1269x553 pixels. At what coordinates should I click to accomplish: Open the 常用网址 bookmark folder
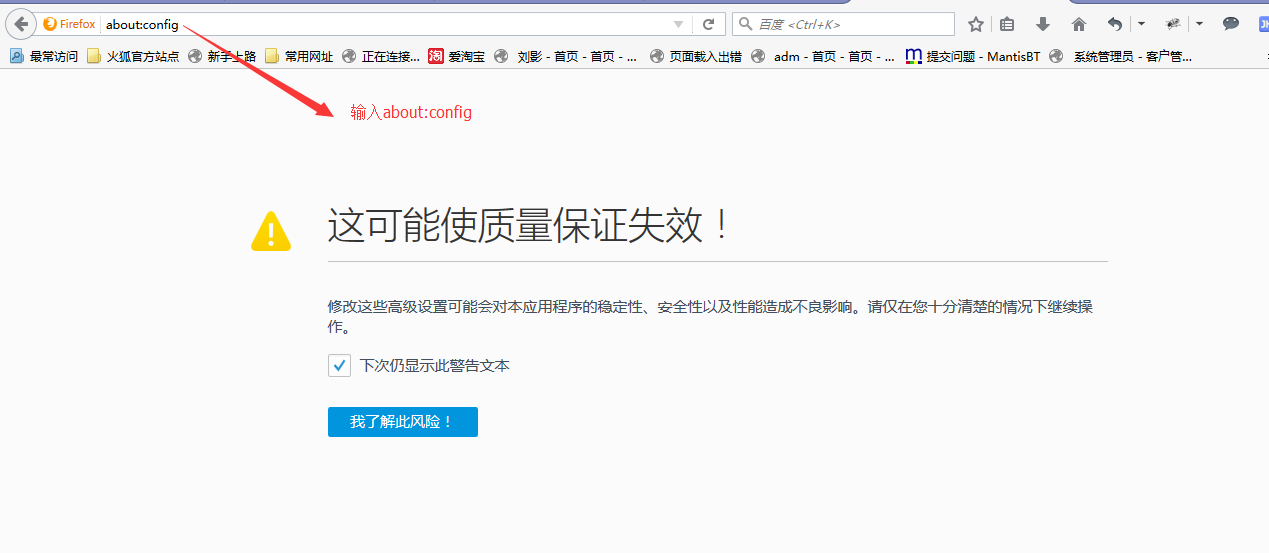[x=299, y=57]
